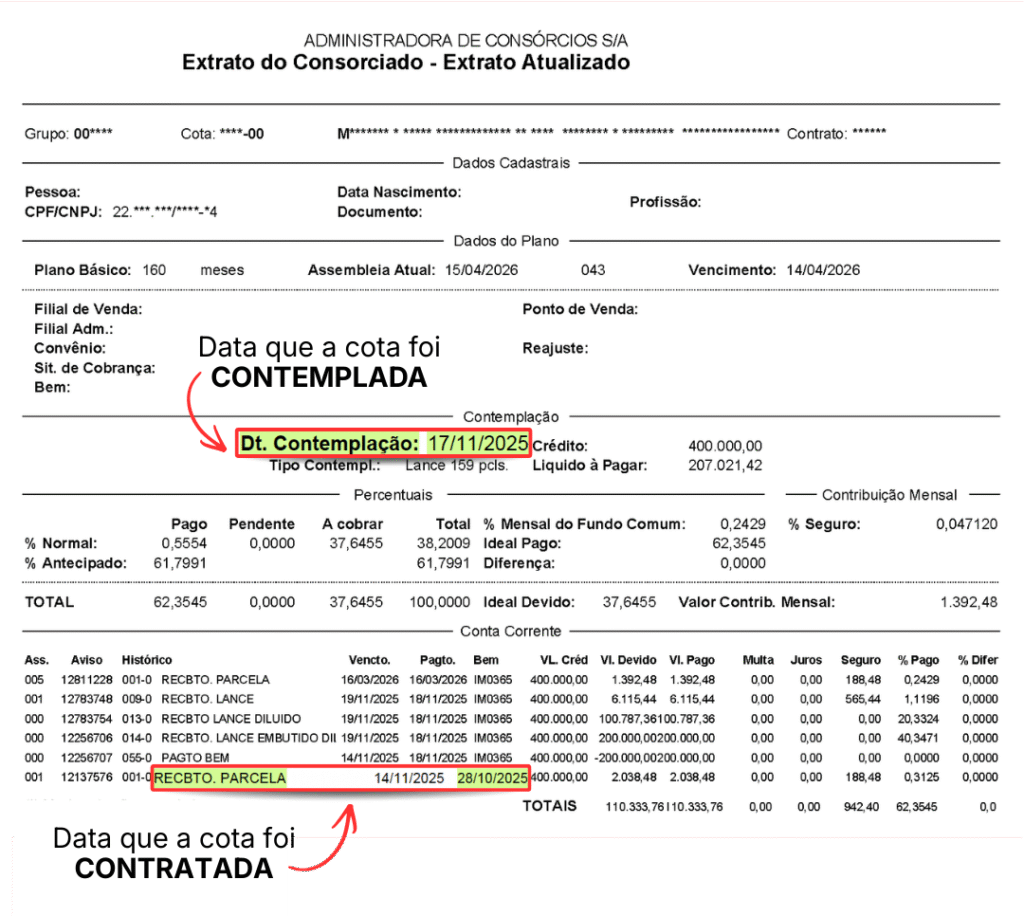
Task: Click the TOTAIS label in the table footer
Action: [x=549, y=806]
